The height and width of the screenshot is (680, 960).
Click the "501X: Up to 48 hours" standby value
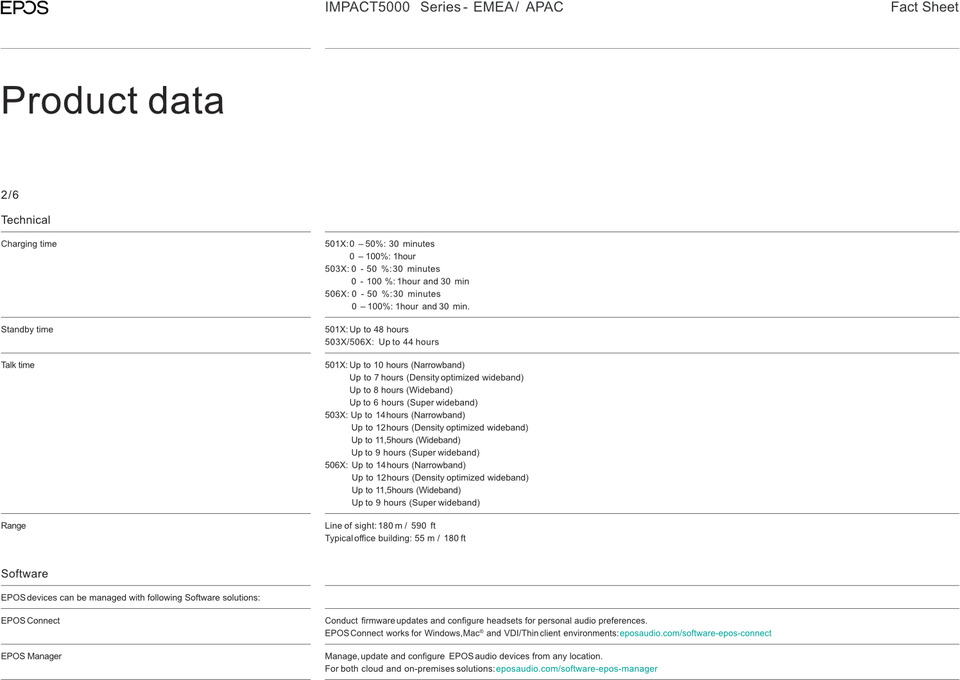tap(367, 329)
